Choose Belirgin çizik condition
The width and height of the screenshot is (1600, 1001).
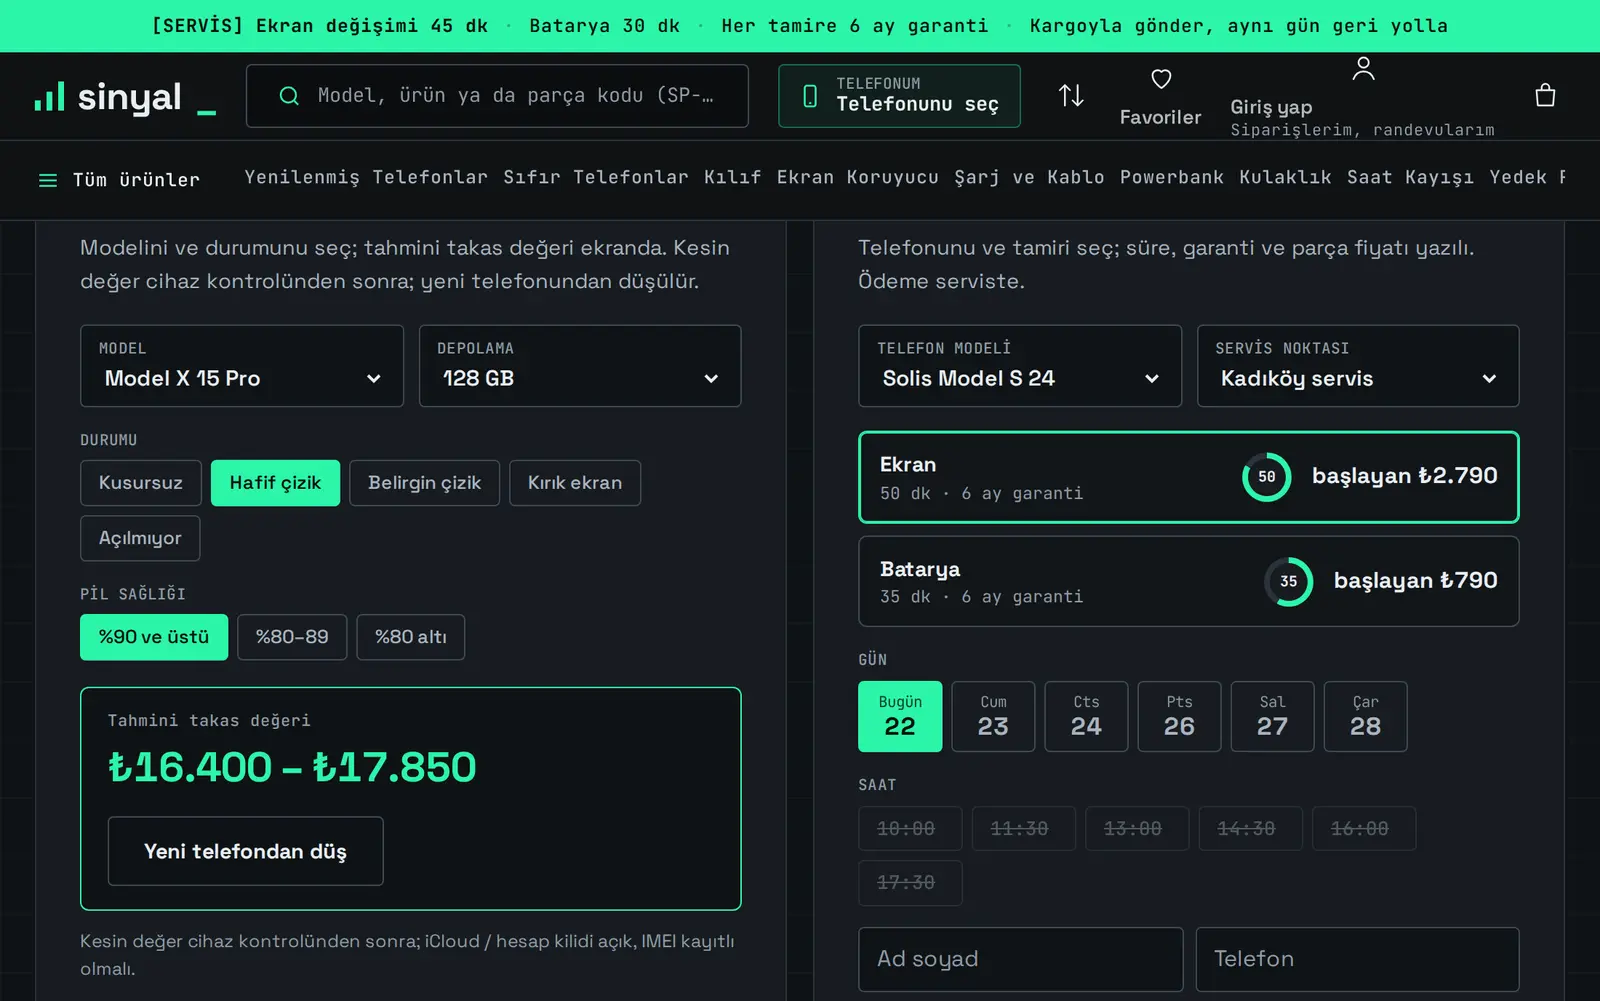(424, 483)
